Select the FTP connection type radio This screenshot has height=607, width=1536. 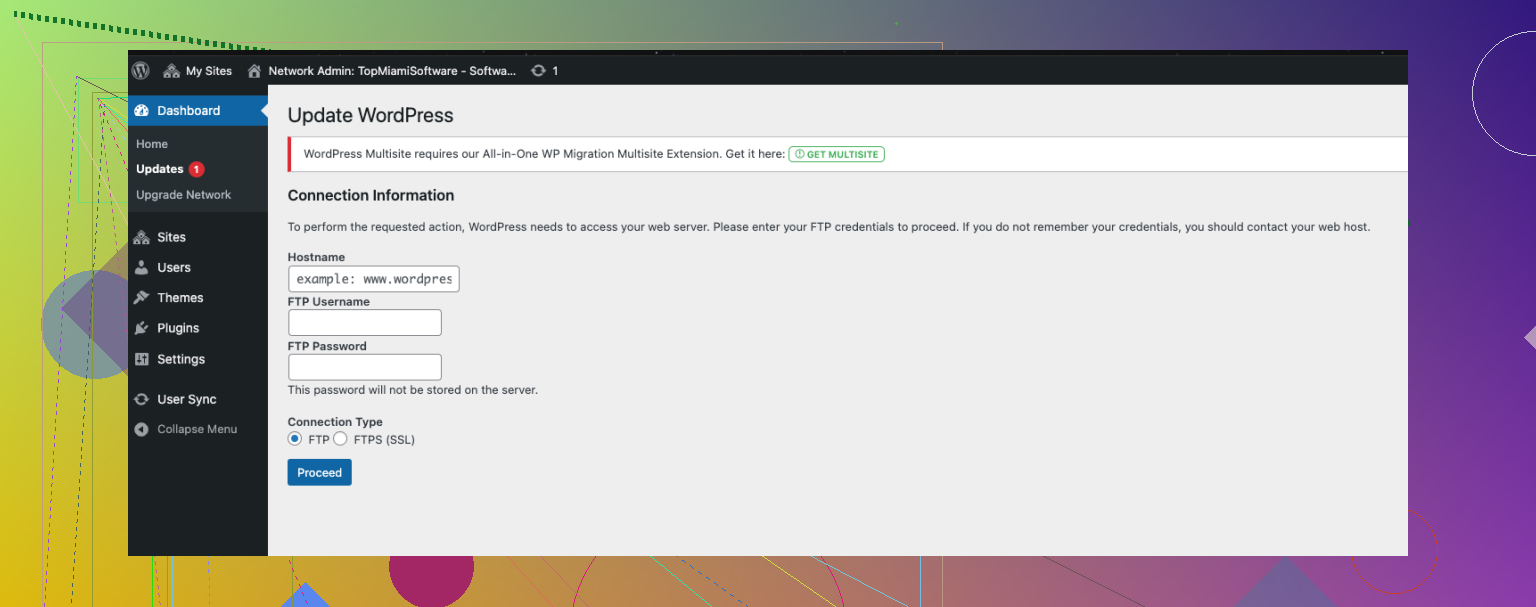294,439
